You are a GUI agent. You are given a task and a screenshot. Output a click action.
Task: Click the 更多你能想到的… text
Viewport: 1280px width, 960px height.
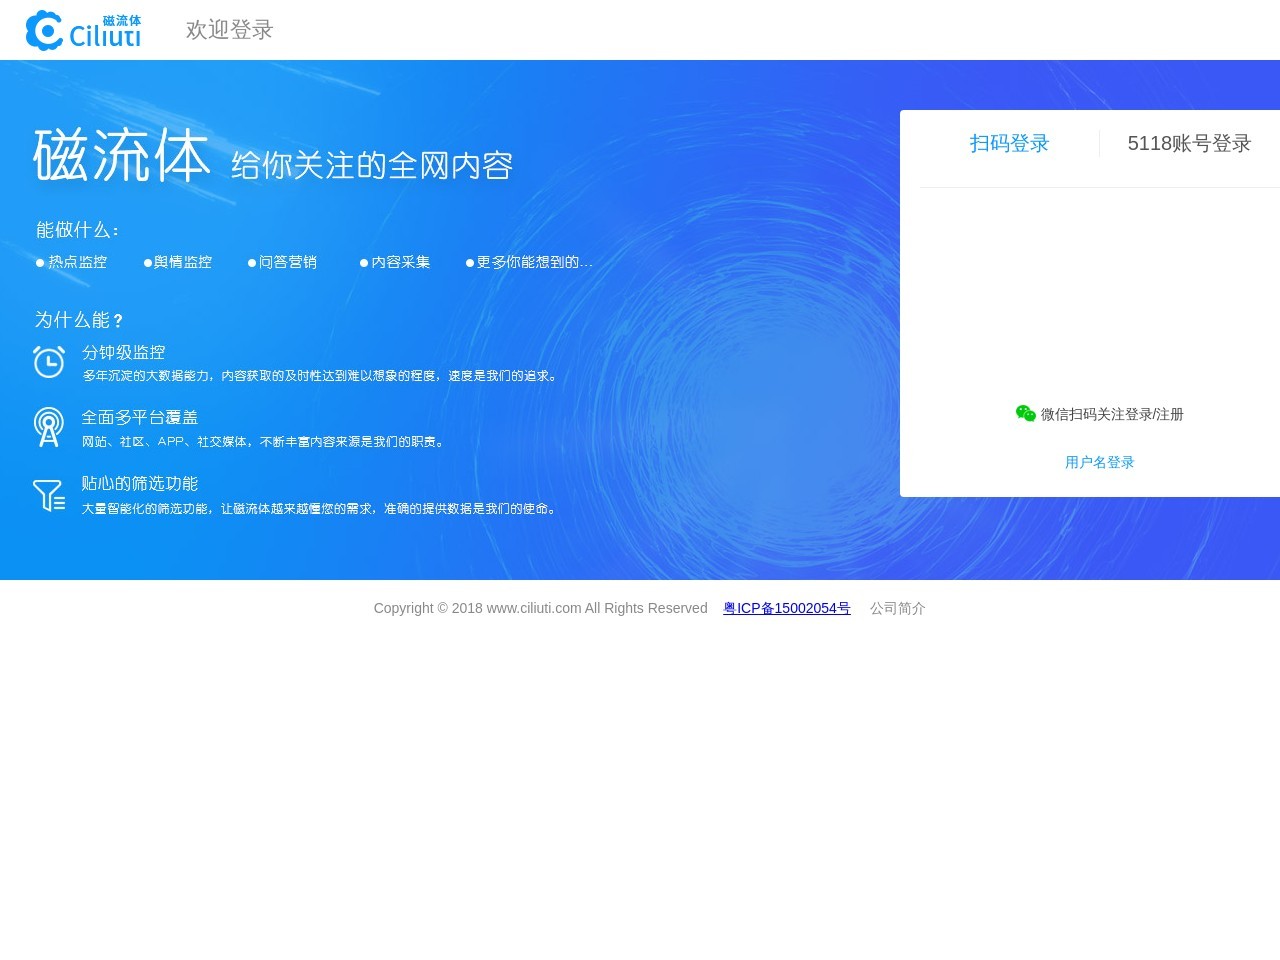[x=535, y=262]
